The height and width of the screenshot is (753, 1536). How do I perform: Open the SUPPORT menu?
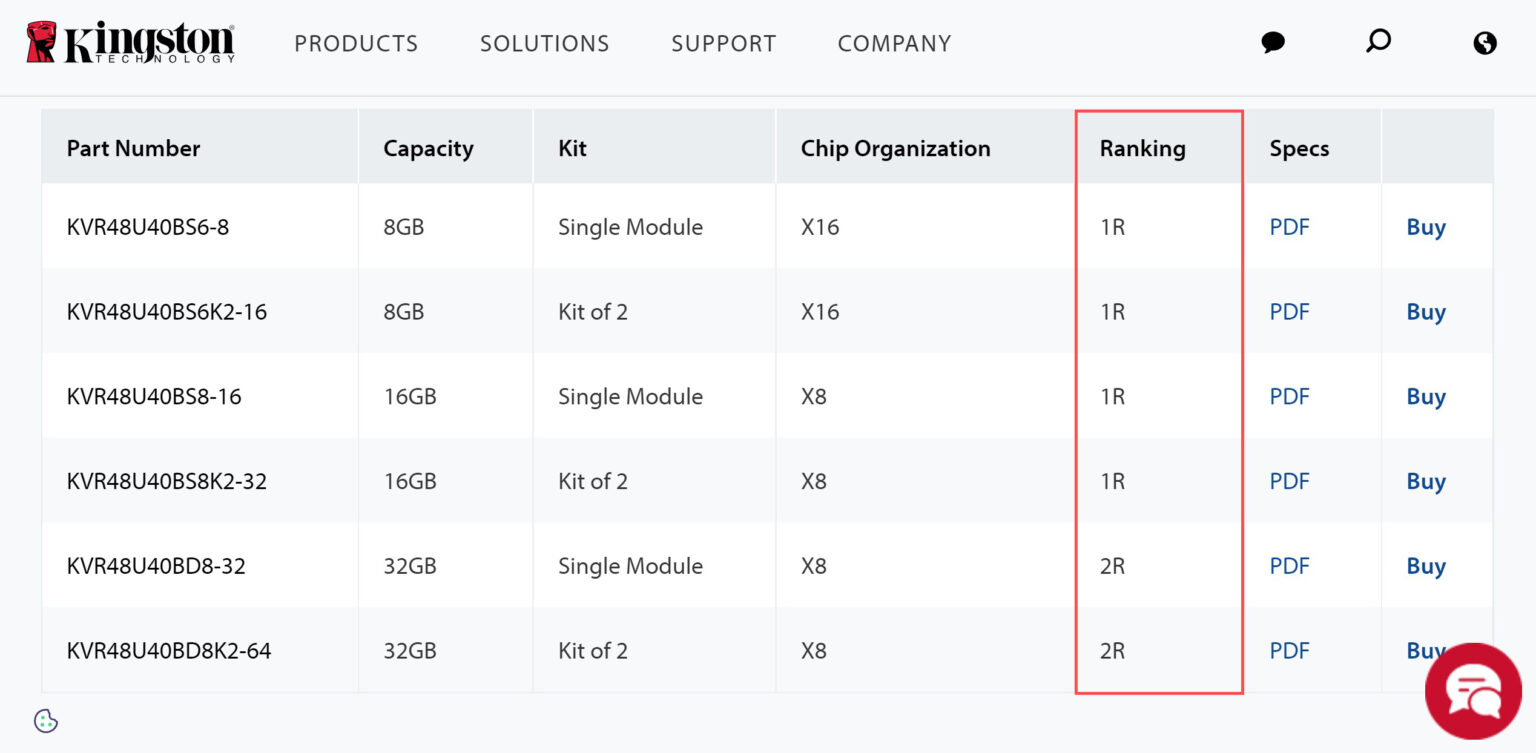pyautogui.click(x=723, y=43)
